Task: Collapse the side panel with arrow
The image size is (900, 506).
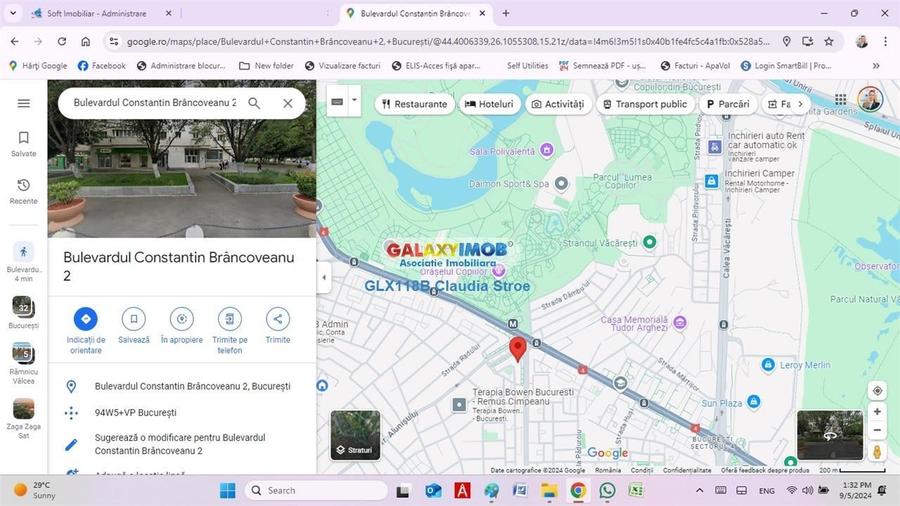Action: (324, 278)
